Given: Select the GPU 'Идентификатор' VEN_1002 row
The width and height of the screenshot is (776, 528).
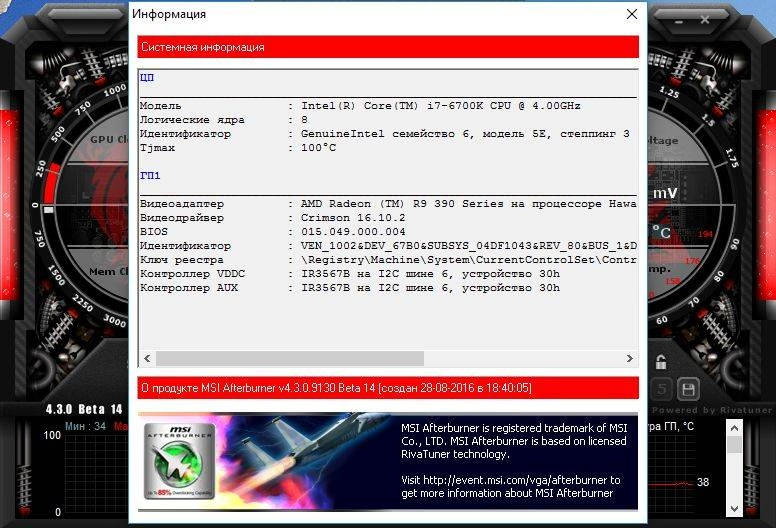Looking at the screenshot, I should tap(388, 245).
